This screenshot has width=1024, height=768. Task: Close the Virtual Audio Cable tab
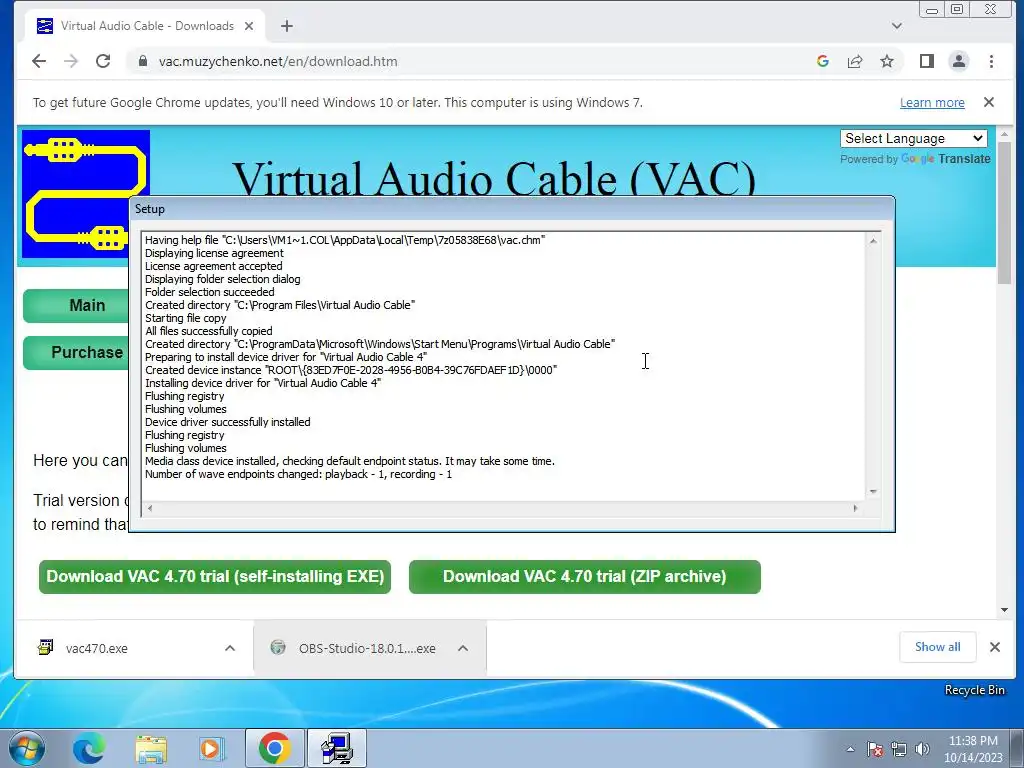click(249, 26)
